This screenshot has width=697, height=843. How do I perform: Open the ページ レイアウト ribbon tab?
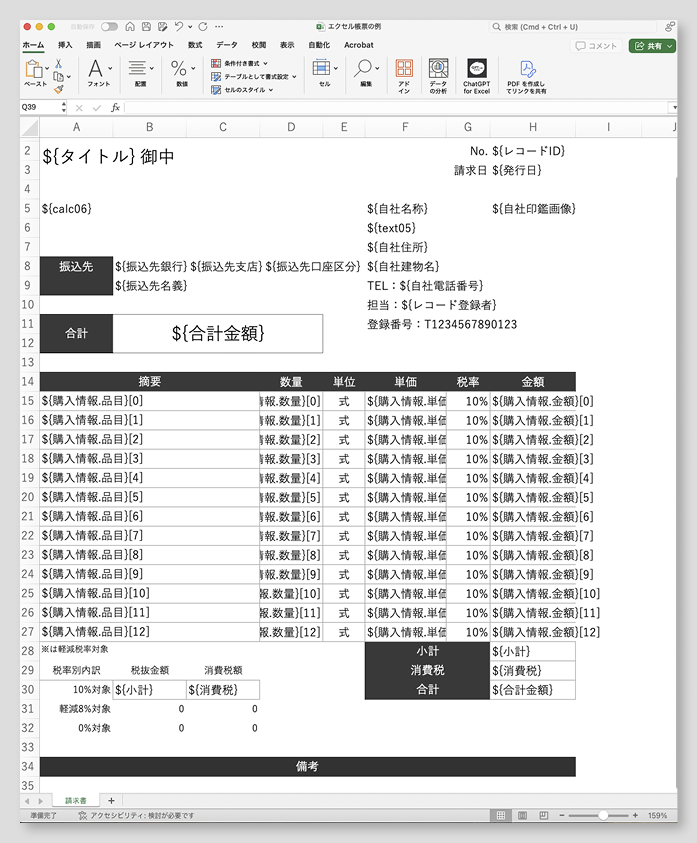point(144,45)
